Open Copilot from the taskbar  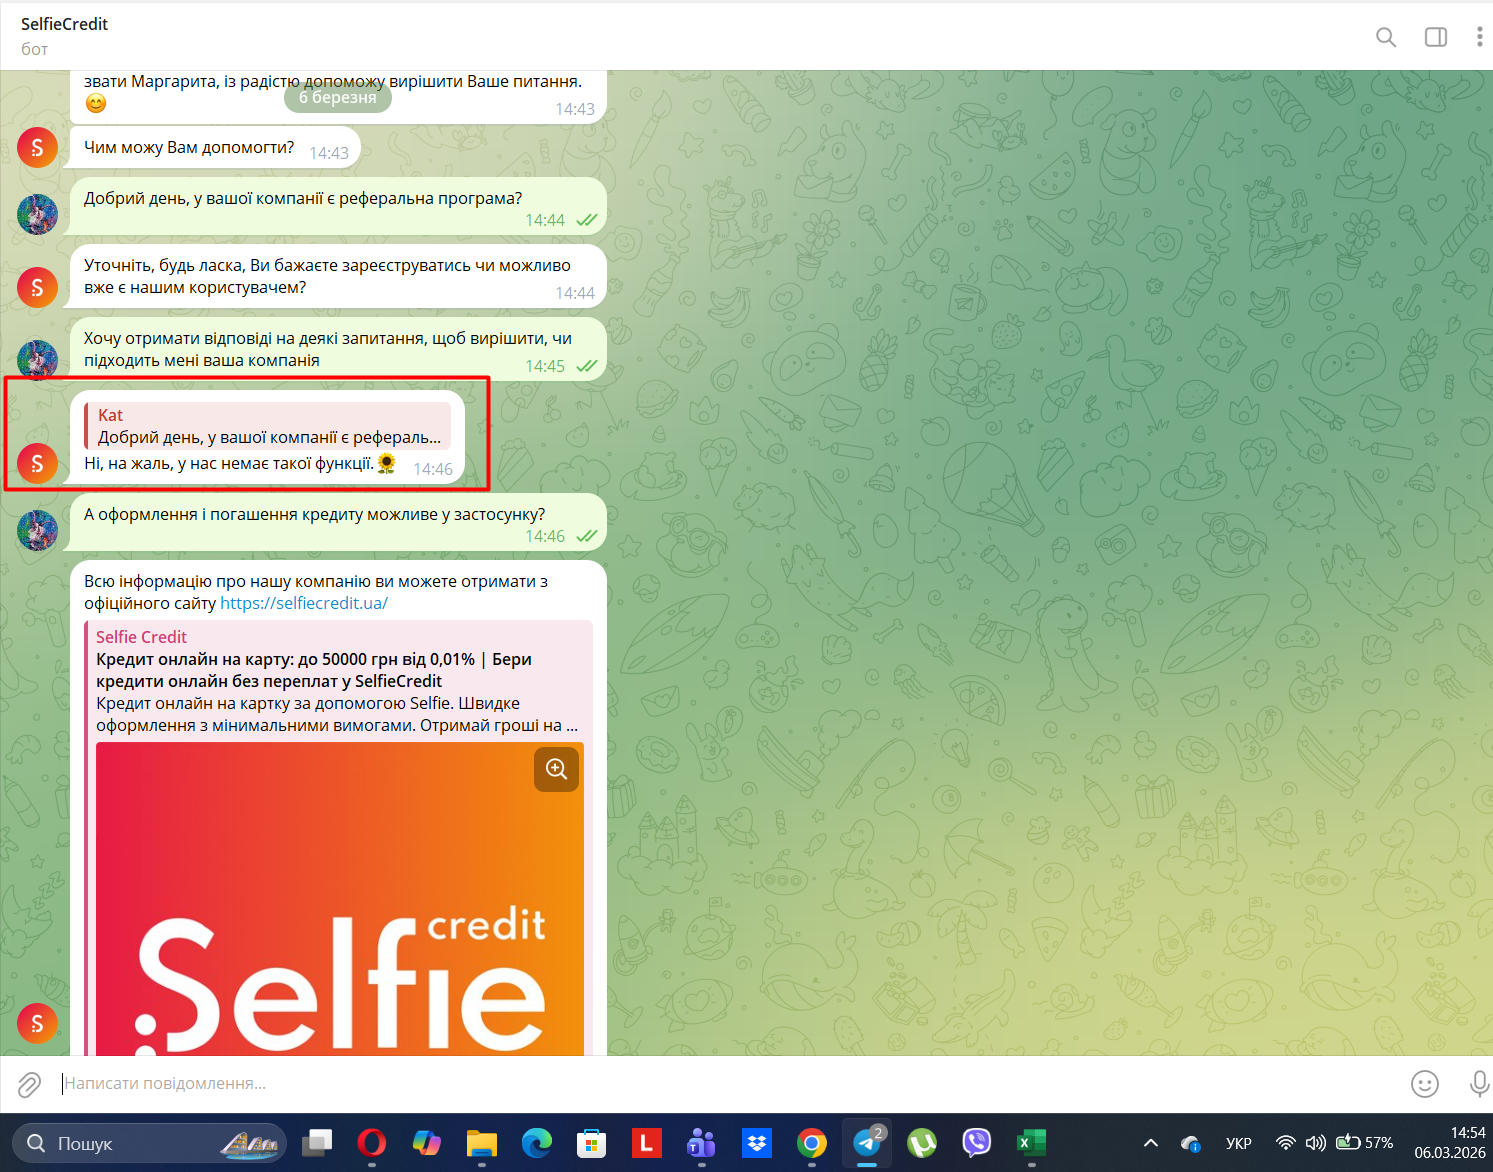tap(427, 1142)
